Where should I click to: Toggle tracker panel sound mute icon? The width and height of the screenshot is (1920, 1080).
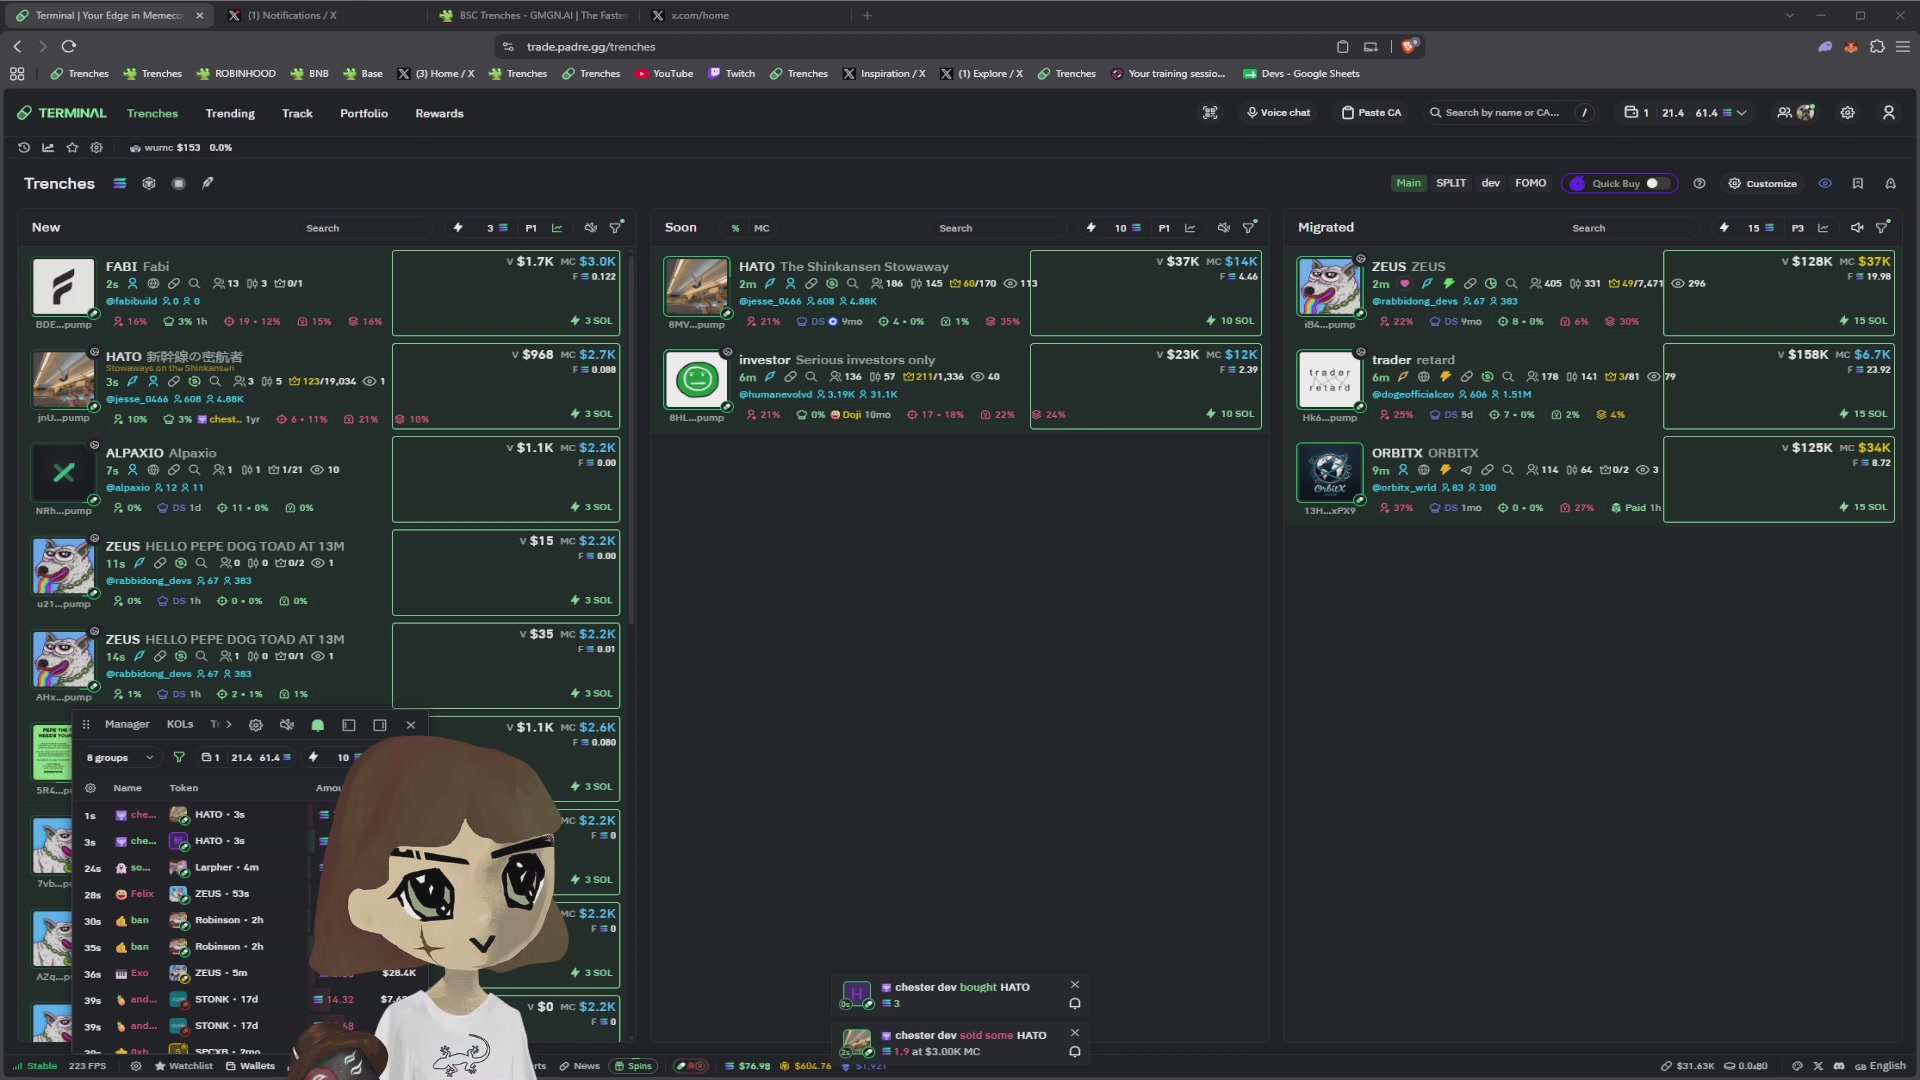click(287, 725)
